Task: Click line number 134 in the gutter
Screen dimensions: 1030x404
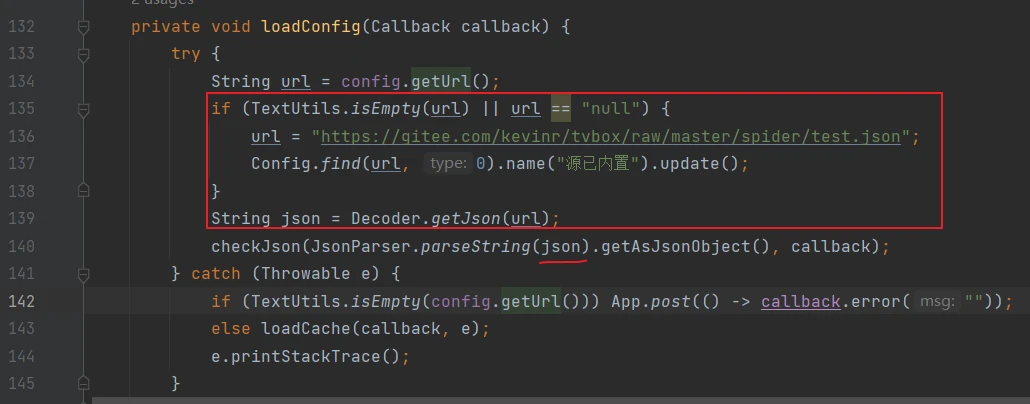Action: tap(22, 81)
